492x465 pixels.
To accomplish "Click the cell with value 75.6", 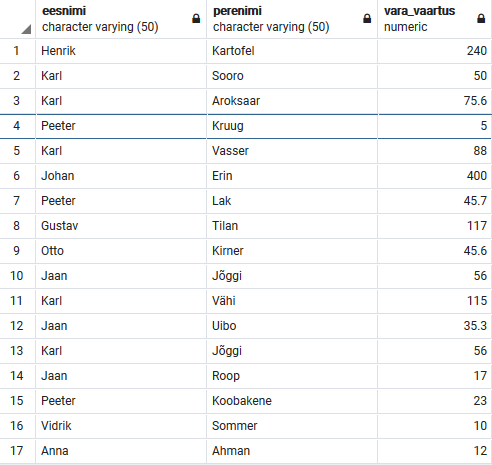I will 435,101.
